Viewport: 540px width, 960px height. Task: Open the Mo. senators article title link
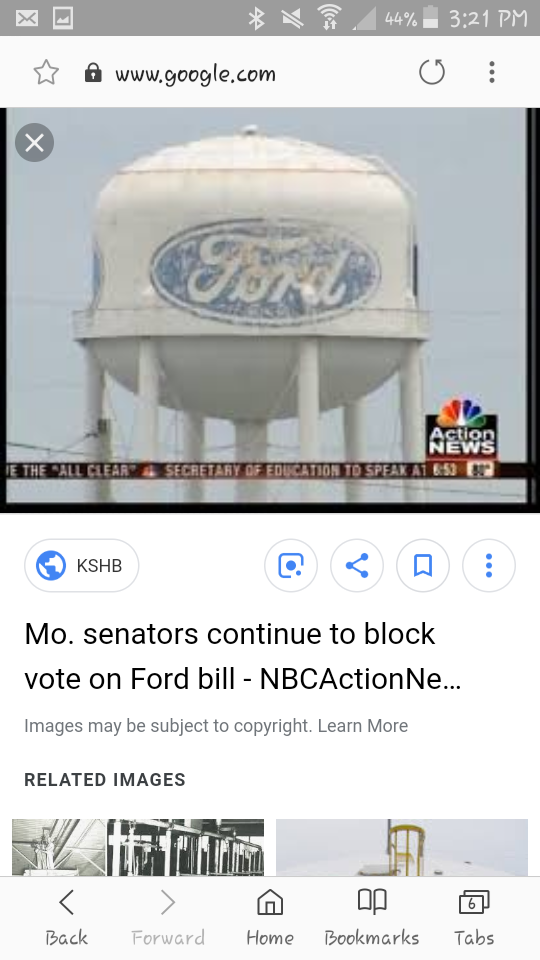242,656
